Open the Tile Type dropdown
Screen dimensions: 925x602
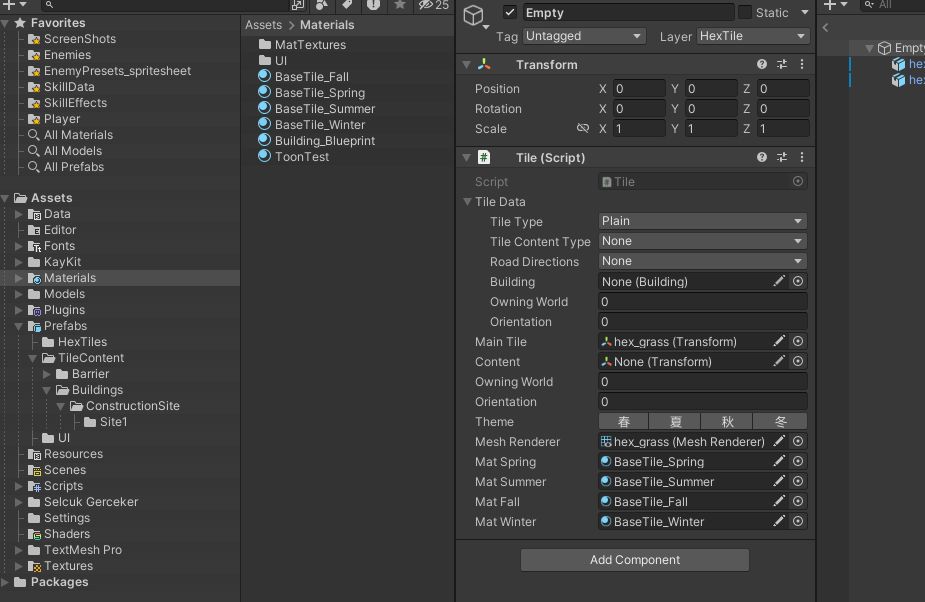pos(702,221)
